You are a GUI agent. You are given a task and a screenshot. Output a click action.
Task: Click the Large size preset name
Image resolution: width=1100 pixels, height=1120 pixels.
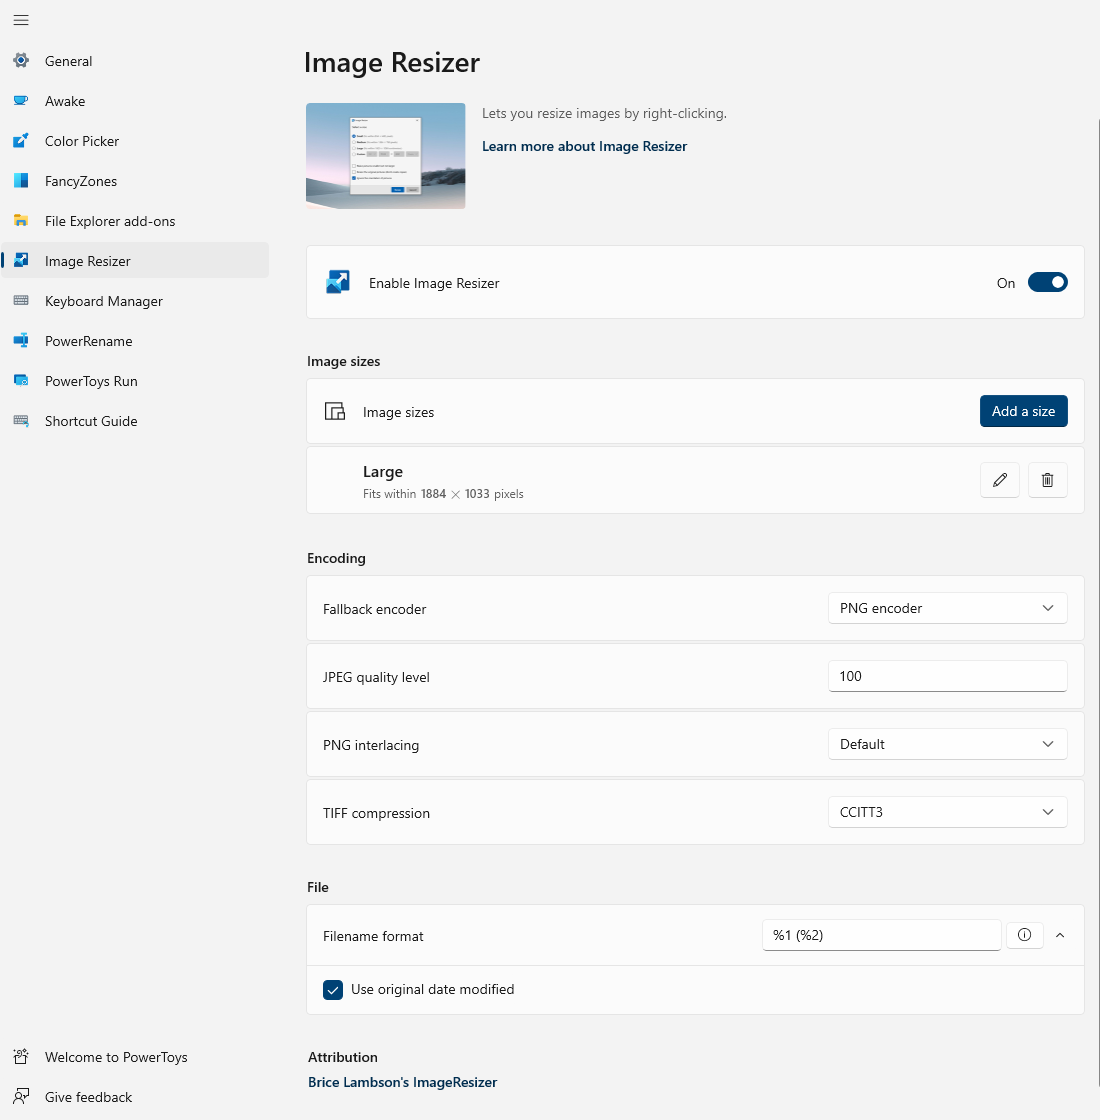[383, 471]
